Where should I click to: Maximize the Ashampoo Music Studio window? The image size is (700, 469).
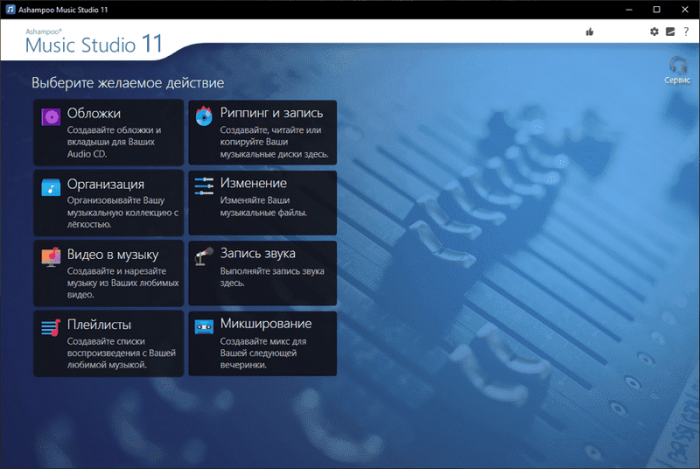pyautogui.click(x=657, y=9)
